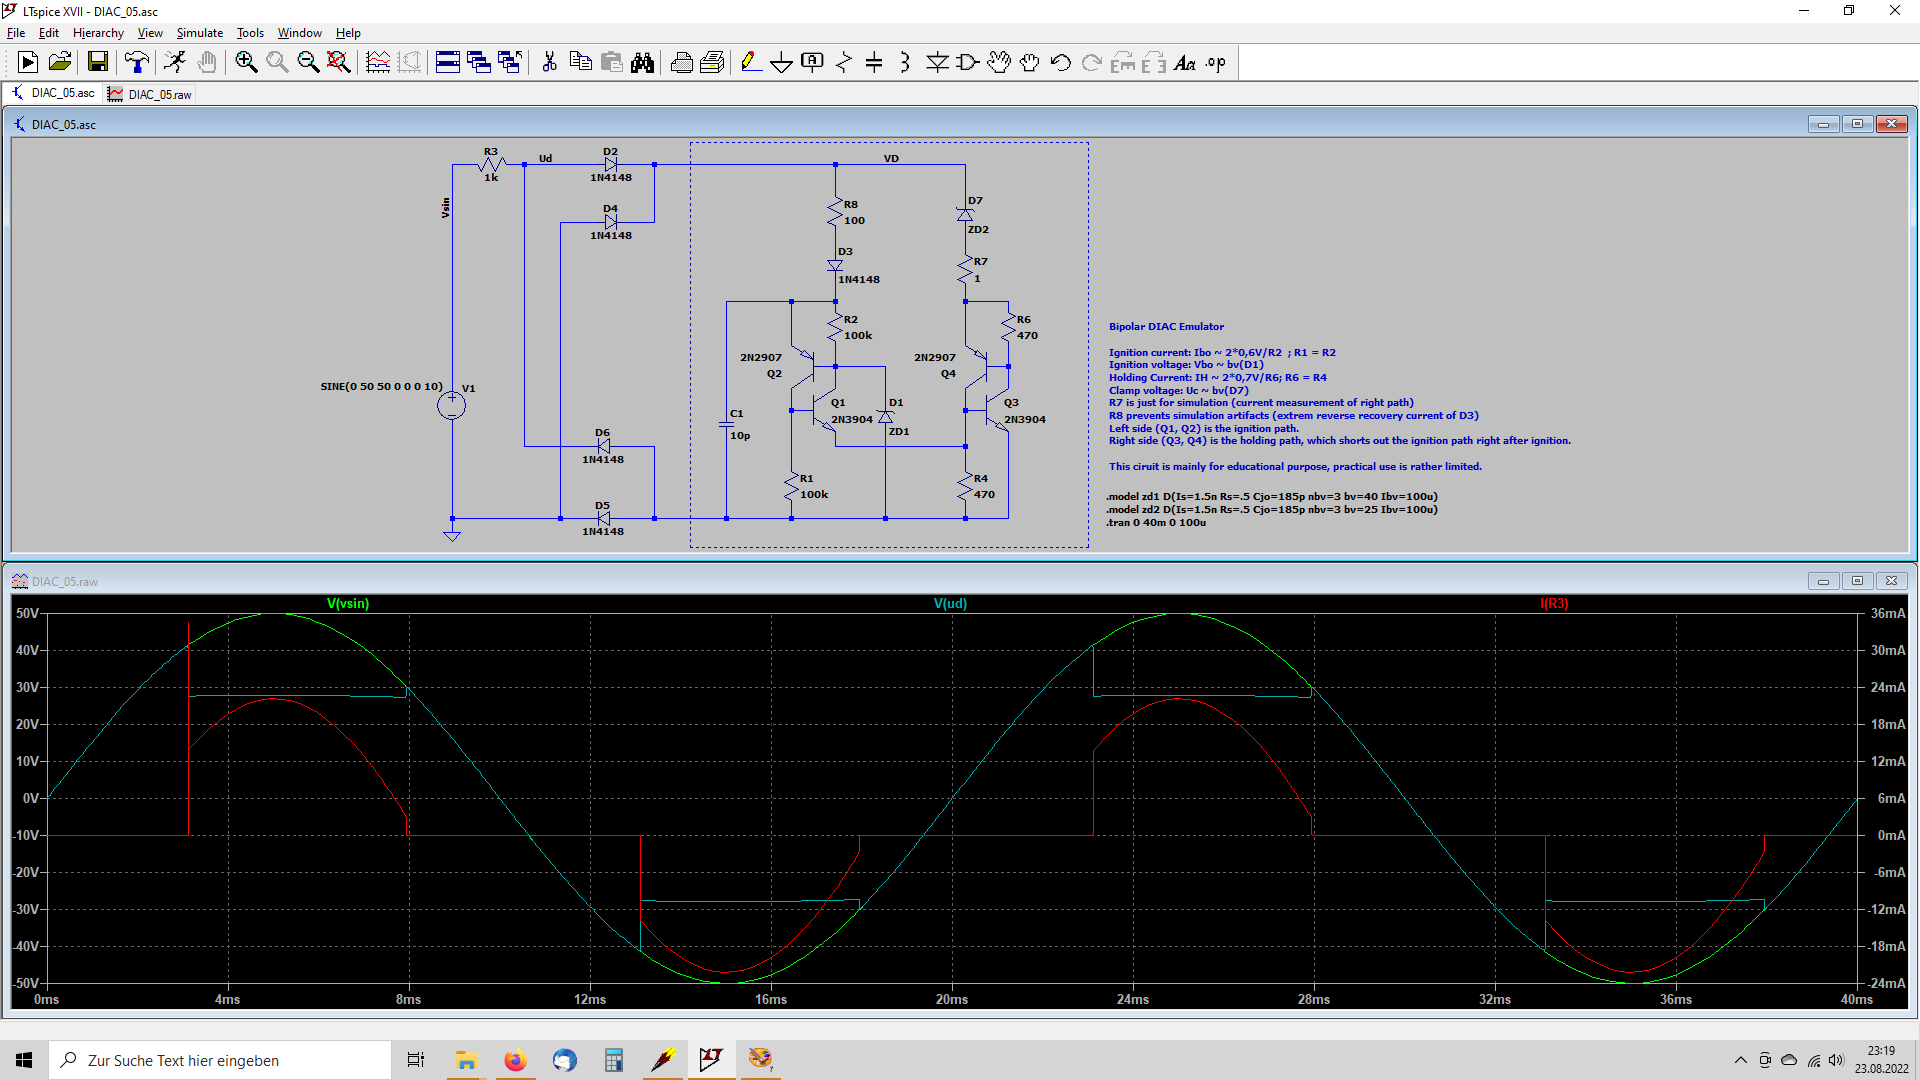Place a ground symbol
The width and height of the screenshot is (1920, 1080).
(x=782, y=62)
